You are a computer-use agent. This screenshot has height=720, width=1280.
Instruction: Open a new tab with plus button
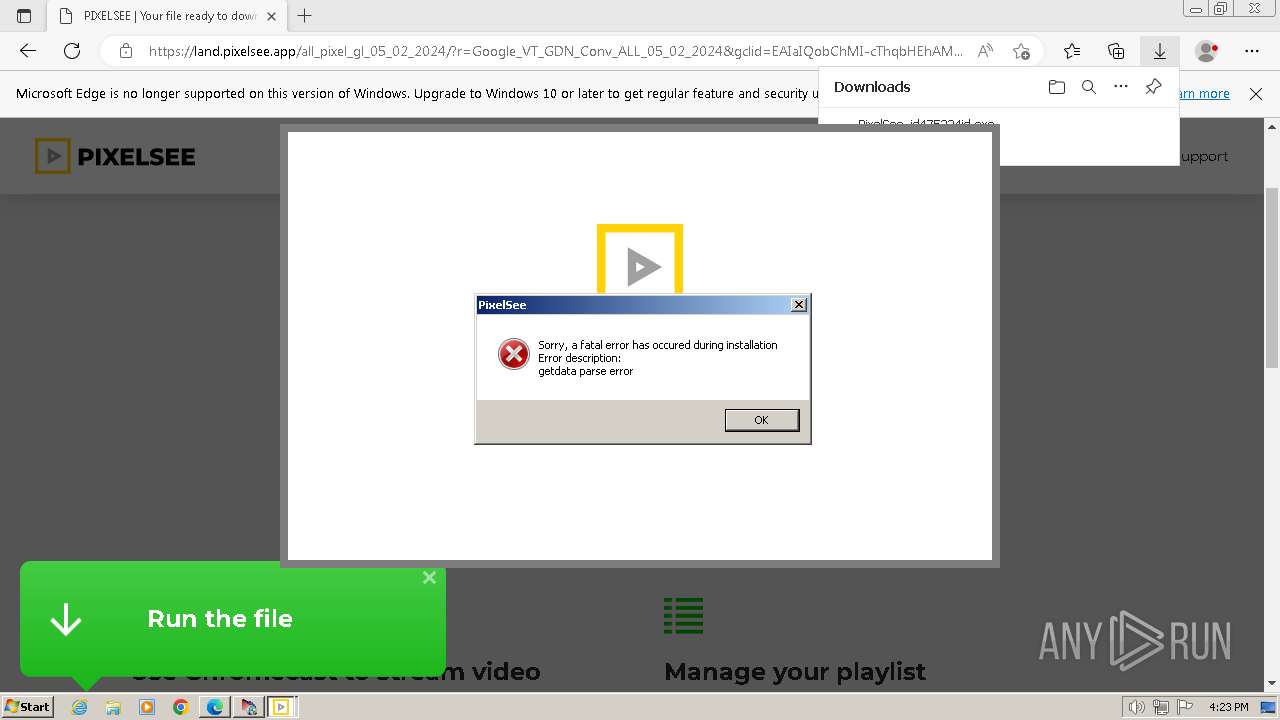pyautogui.click(x=305, y=16)
